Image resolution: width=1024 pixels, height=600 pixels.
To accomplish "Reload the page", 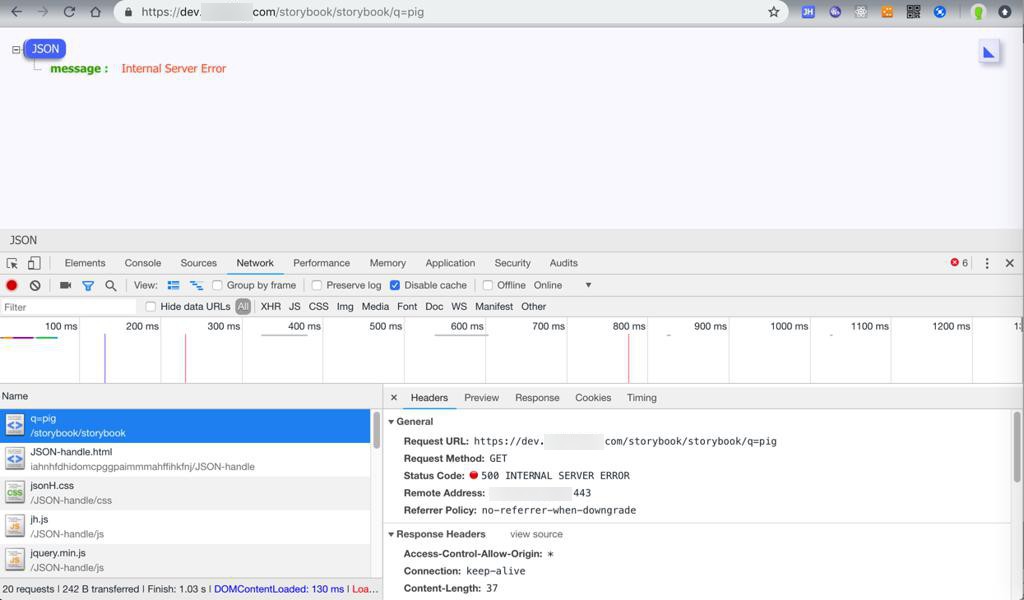I will [69, 12].
